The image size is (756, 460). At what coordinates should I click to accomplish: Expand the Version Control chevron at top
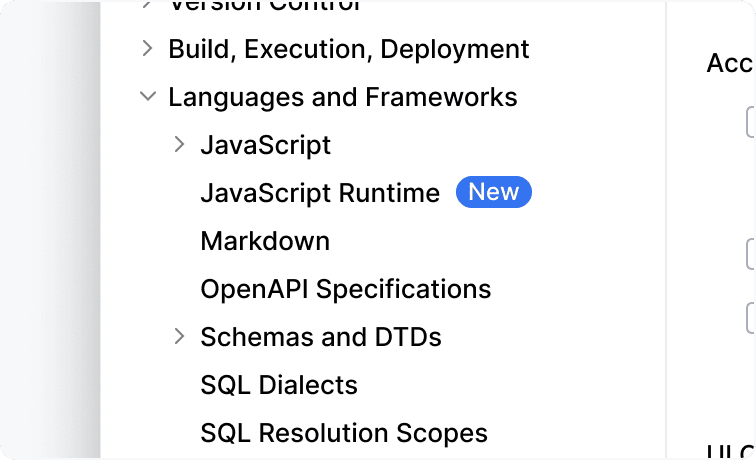click(x=147, y=5)
